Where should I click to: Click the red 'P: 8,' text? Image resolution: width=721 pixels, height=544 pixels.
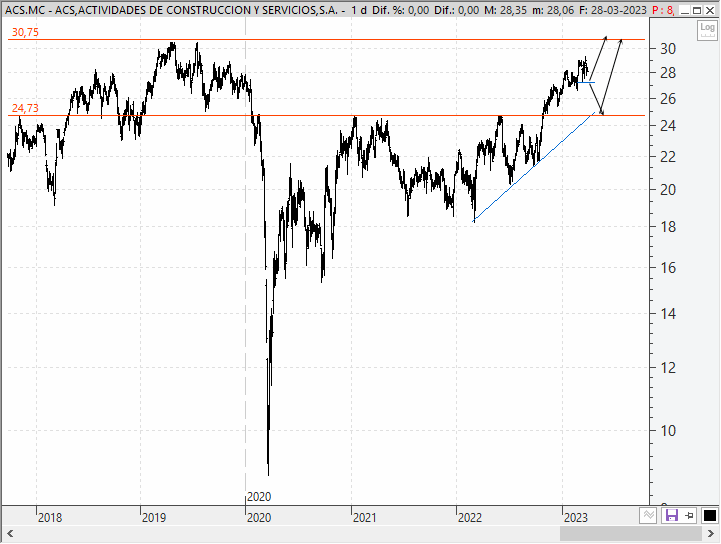pos(663,10)
